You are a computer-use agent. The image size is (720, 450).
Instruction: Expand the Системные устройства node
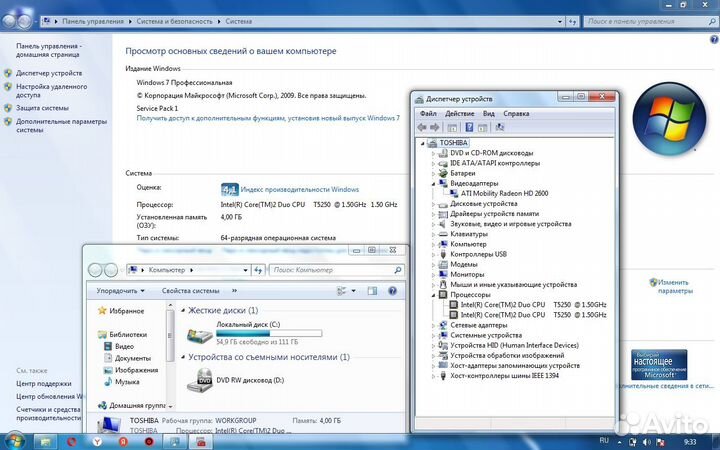433,335
